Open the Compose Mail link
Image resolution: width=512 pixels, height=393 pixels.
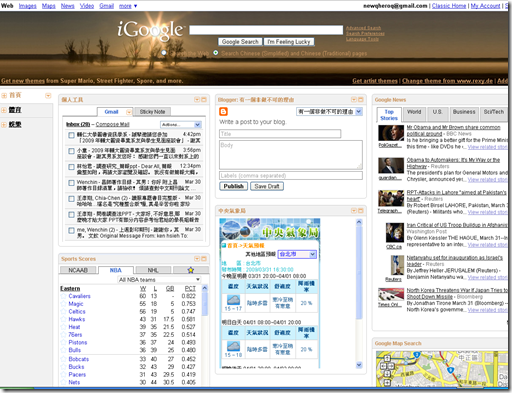[x=112, y=124]
